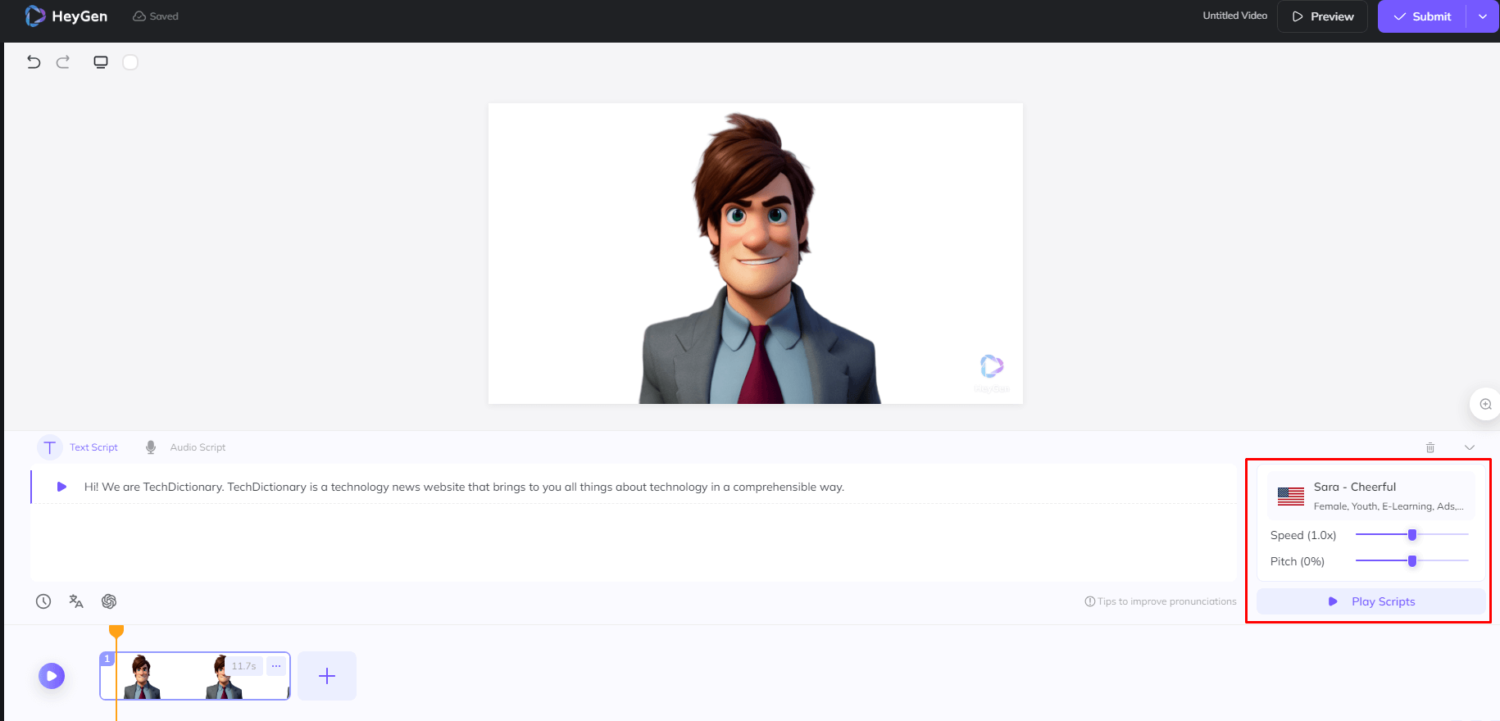Switch to the Text Script tab
The width and height of the screenshot is (1500, 721).
pos(78,447)
